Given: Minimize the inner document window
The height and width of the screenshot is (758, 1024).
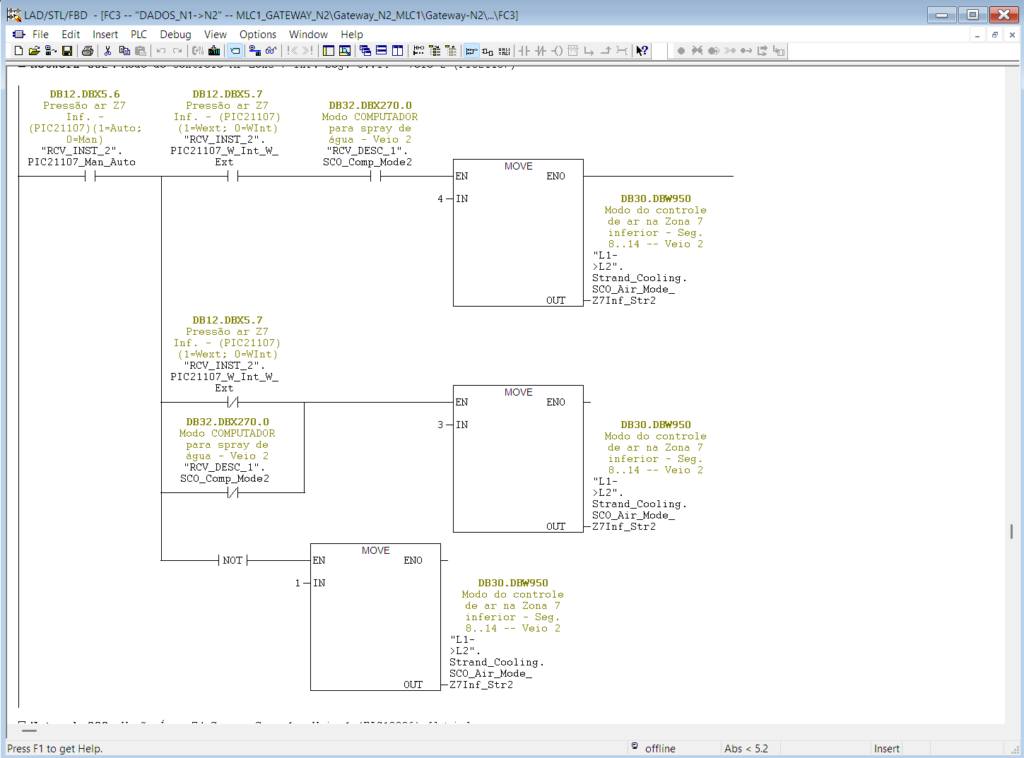Looking at the screenshot, I should (x=977, y=35).
